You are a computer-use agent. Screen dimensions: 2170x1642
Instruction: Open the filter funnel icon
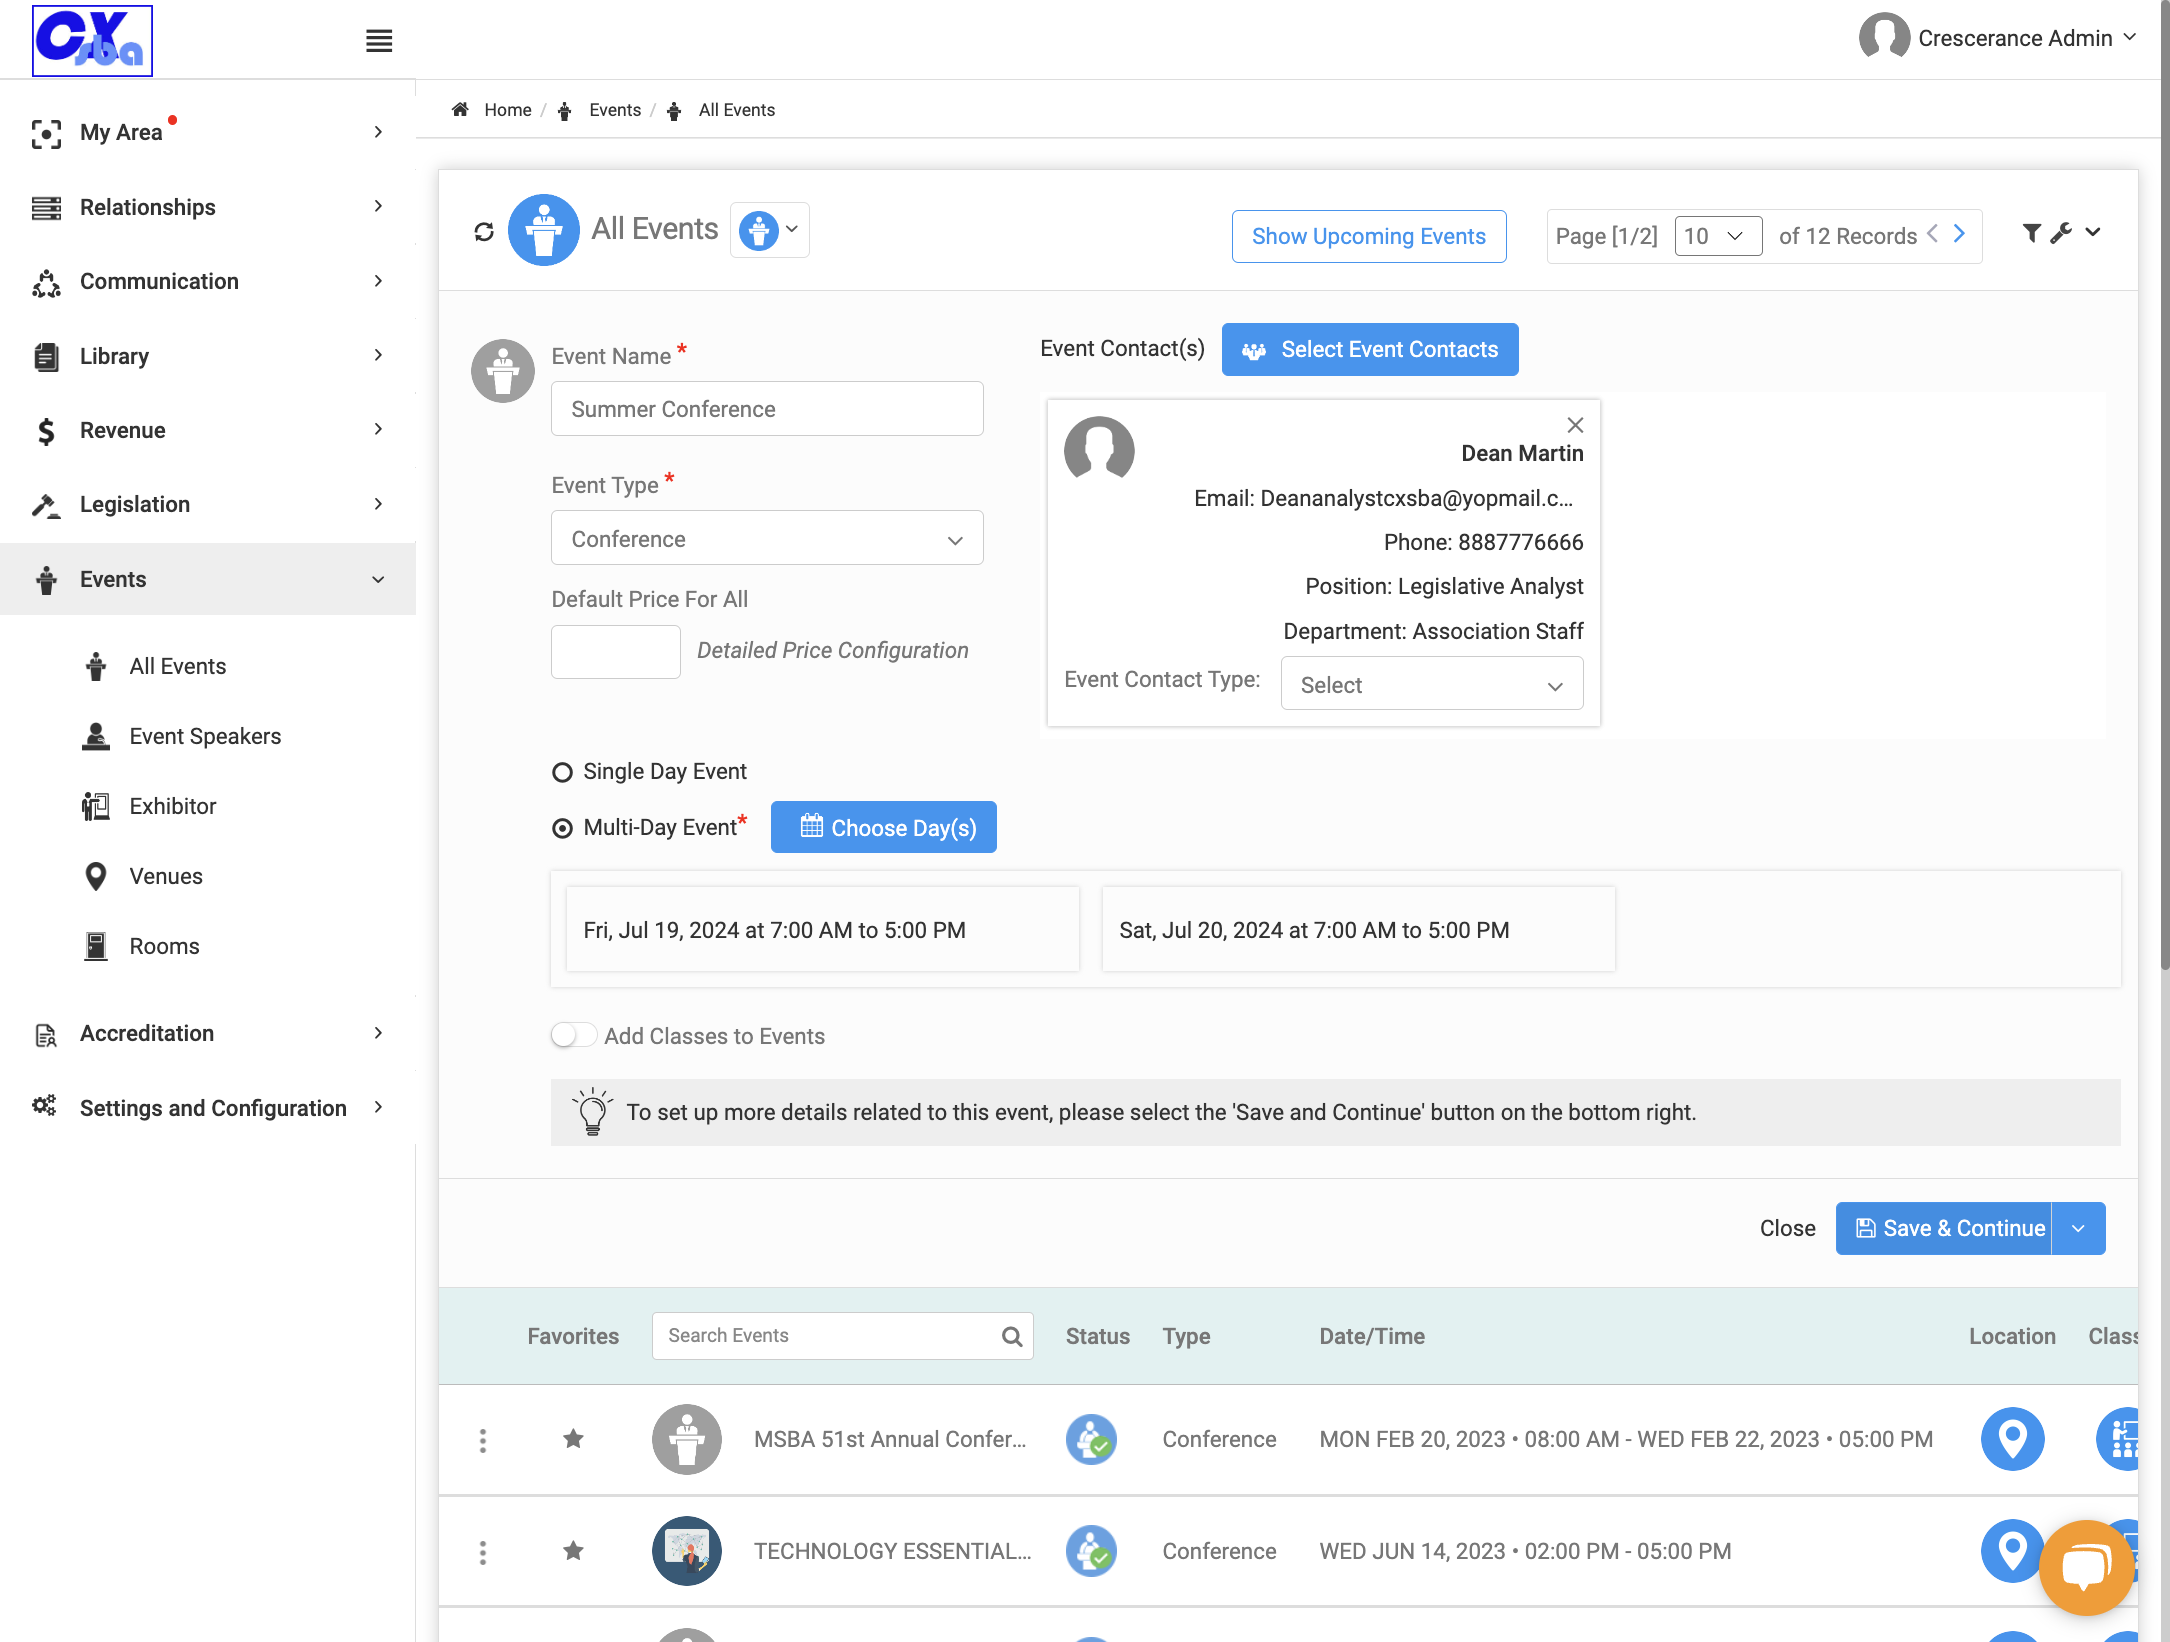coord(2031,233)
